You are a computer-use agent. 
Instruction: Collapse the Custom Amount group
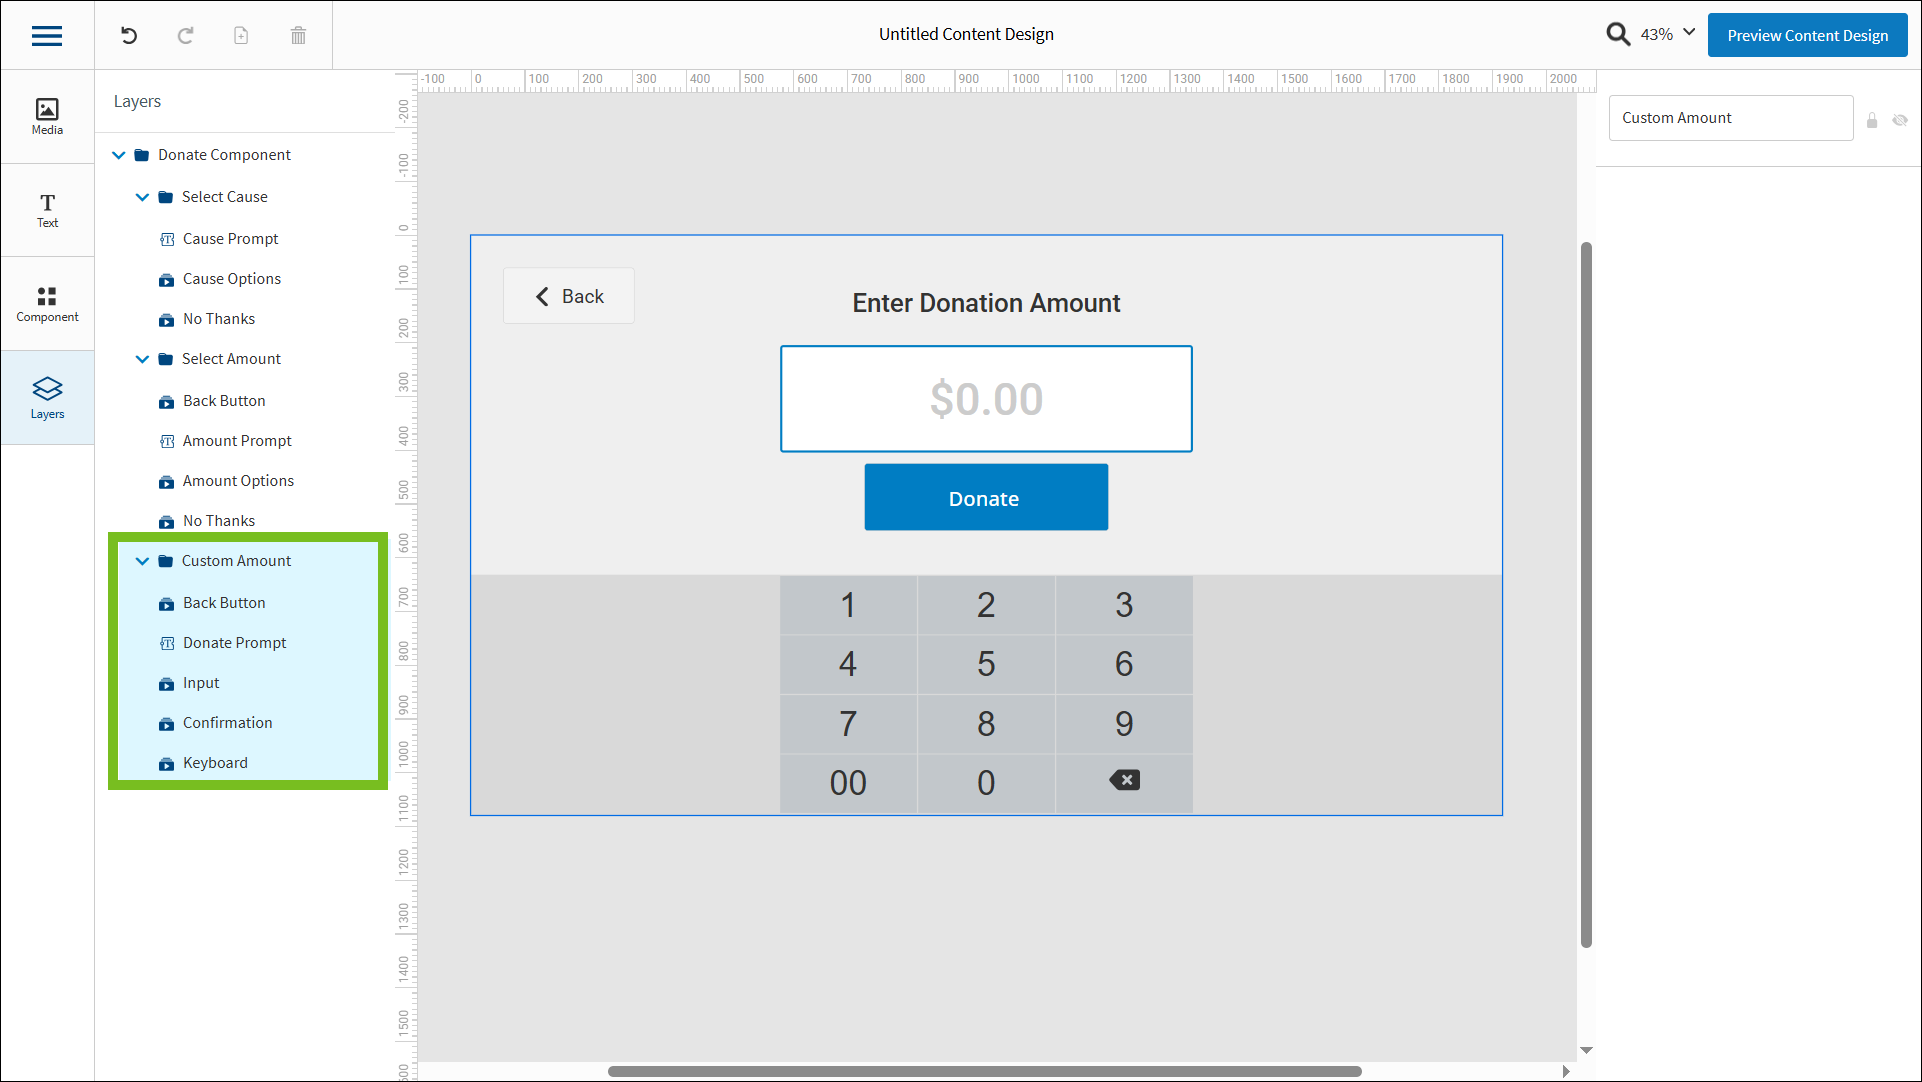pyautogui.click(x=142, y=561)
